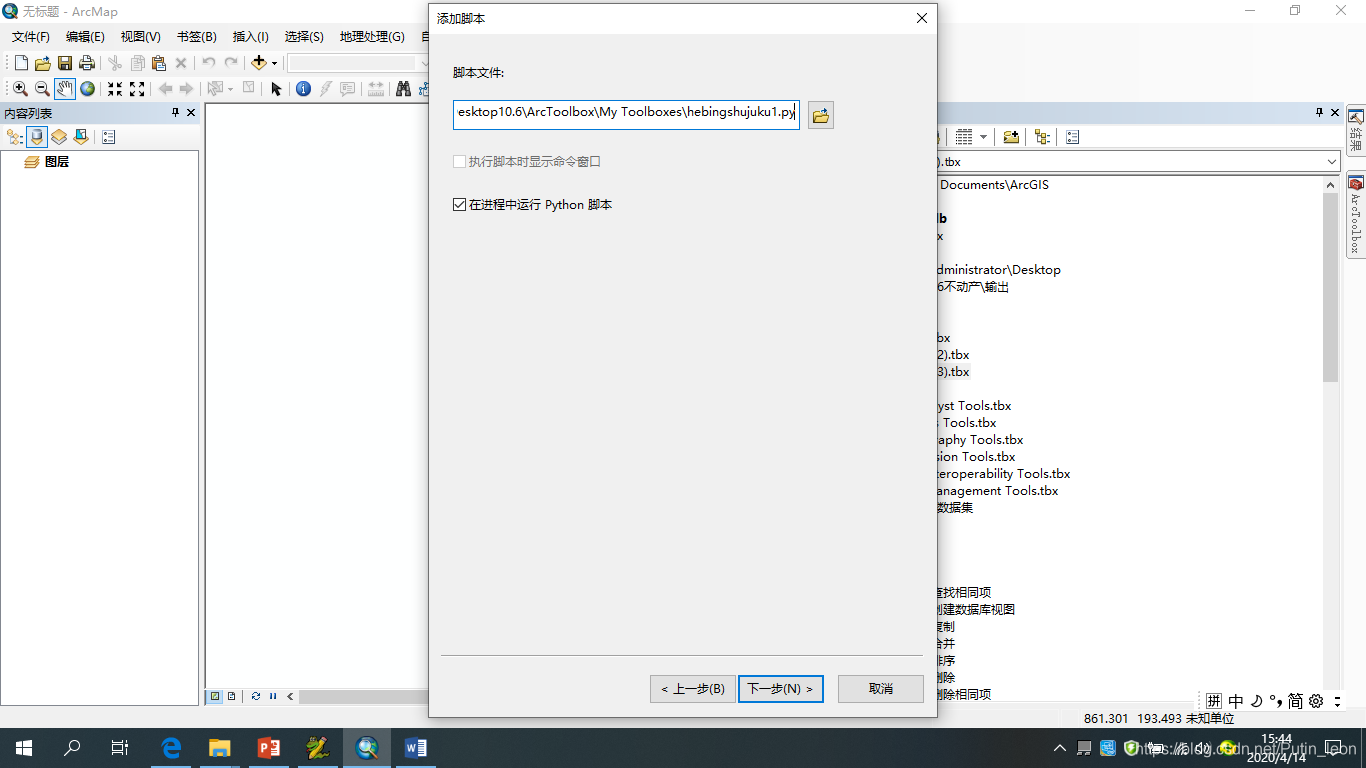Image resolution: width=1366 pixels, height=768 pixels.
Task: Click Connect To Folder icon in Catalog
Action: pyautogui.click(x=1011, y=137)
